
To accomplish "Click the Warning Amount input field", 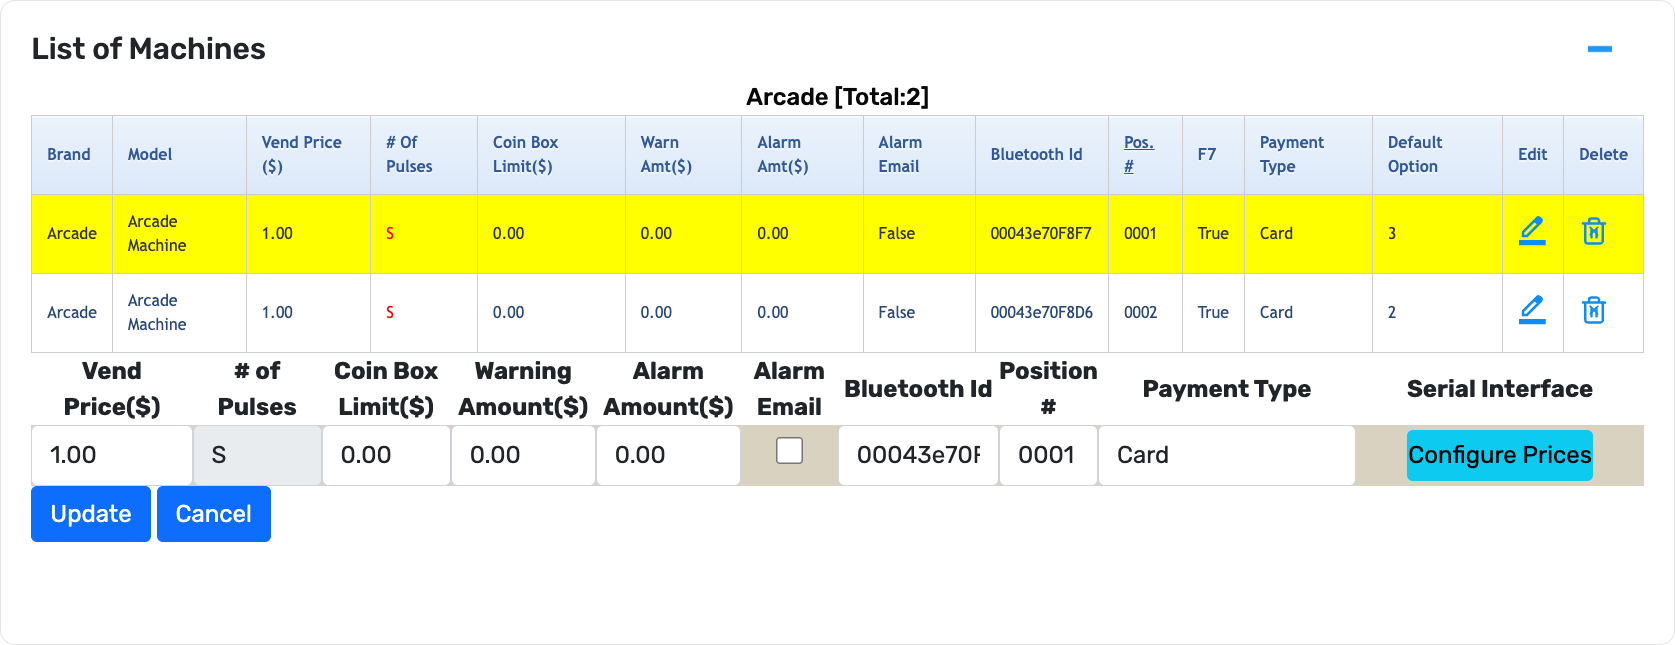I will [x=523, y=455].
